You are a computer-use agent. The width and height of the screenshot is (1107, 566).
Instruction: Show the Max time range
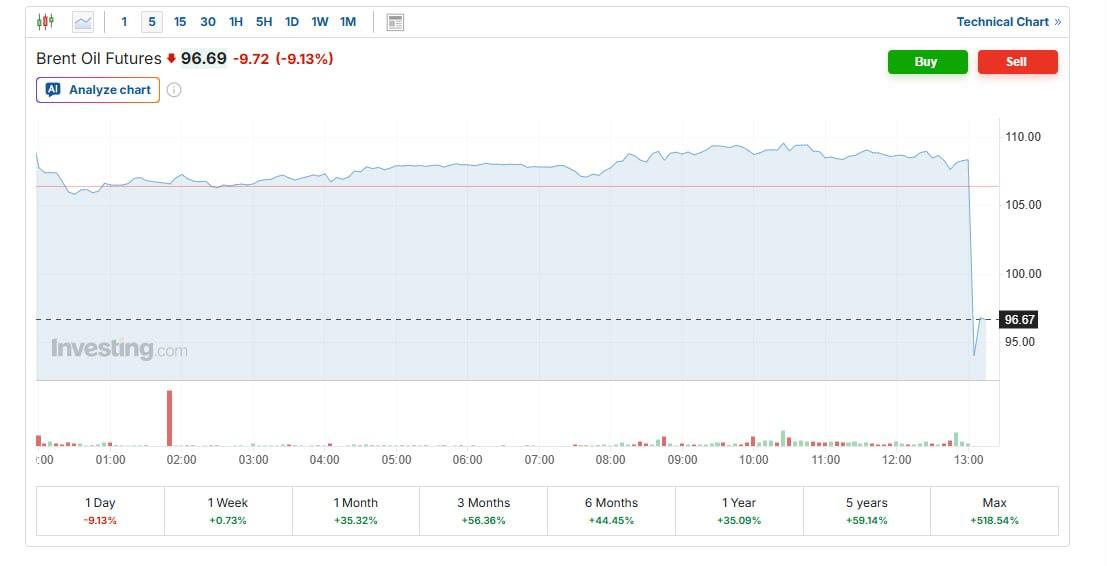coord(994,510)
